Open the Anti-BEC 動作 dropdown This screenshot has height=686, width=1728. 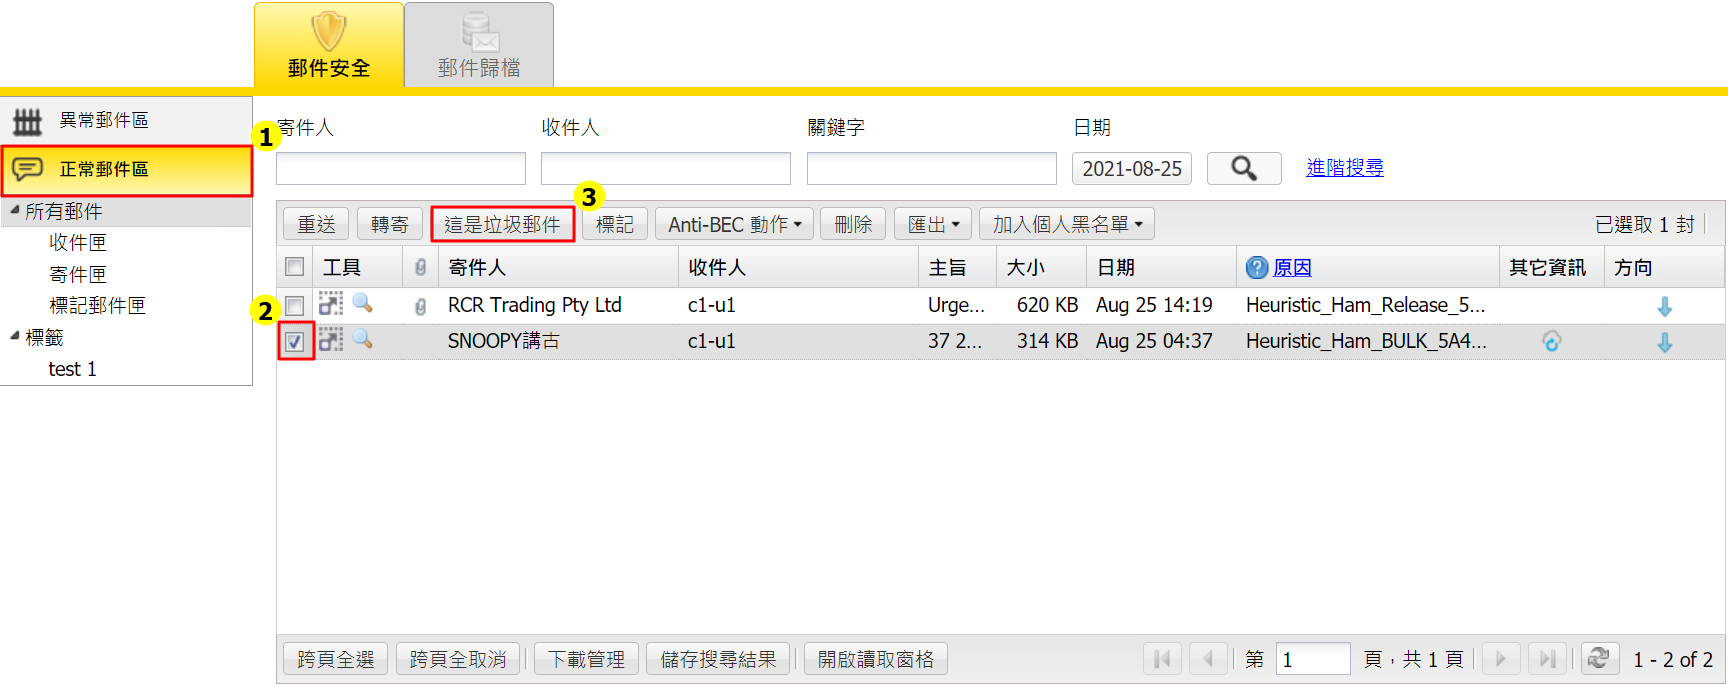click(734, 224)
